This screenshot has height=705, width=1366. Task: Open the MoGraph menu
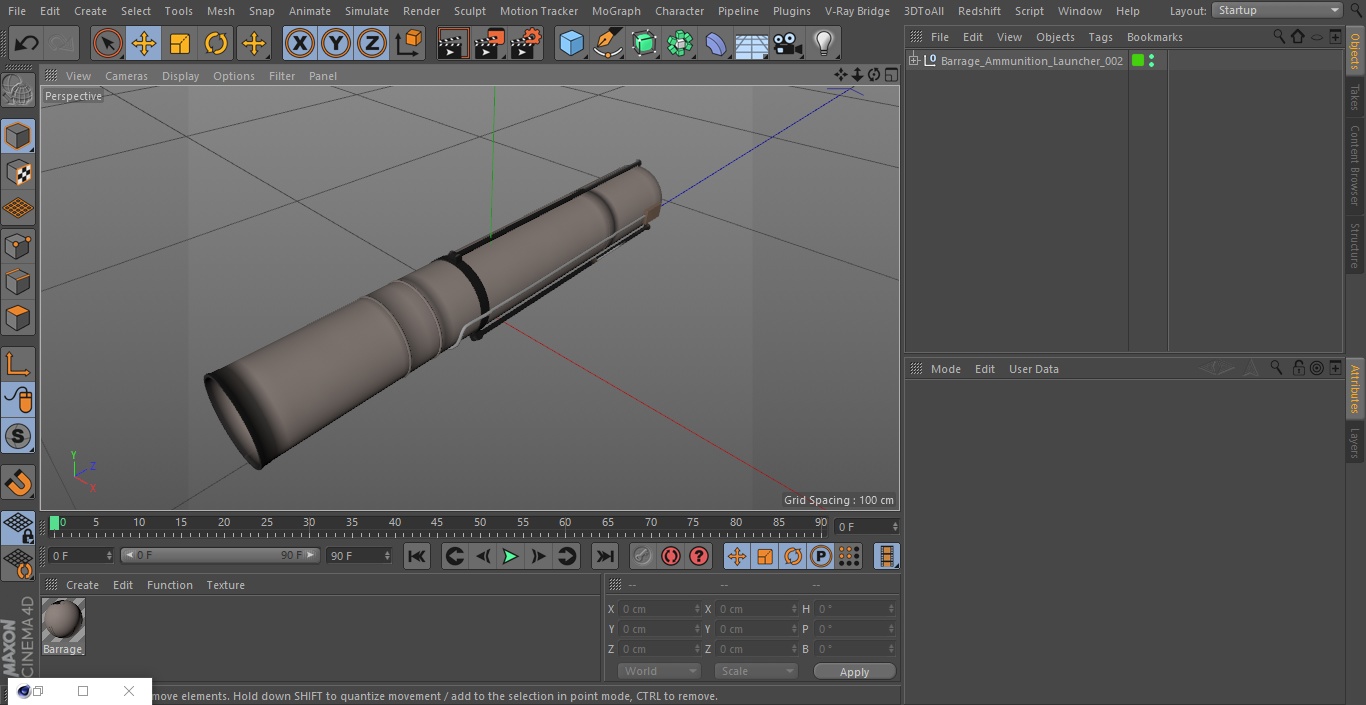[616, 11]
